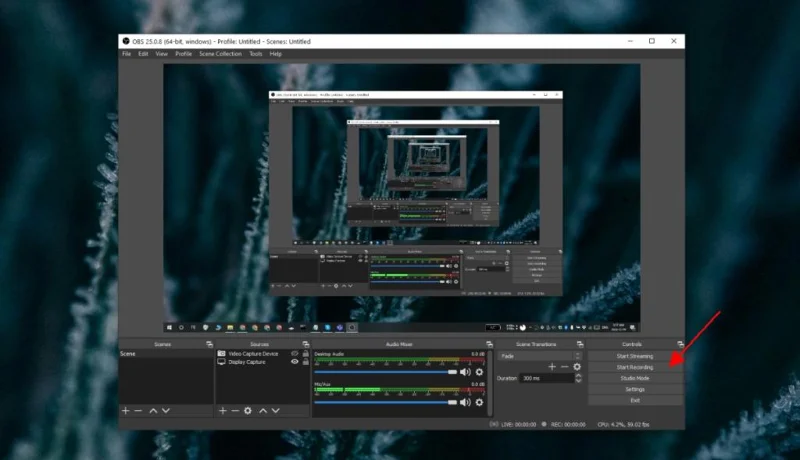Click the Exit button
Image resolution: width=800 pixels, height=460 pixels.
point(635,400)
